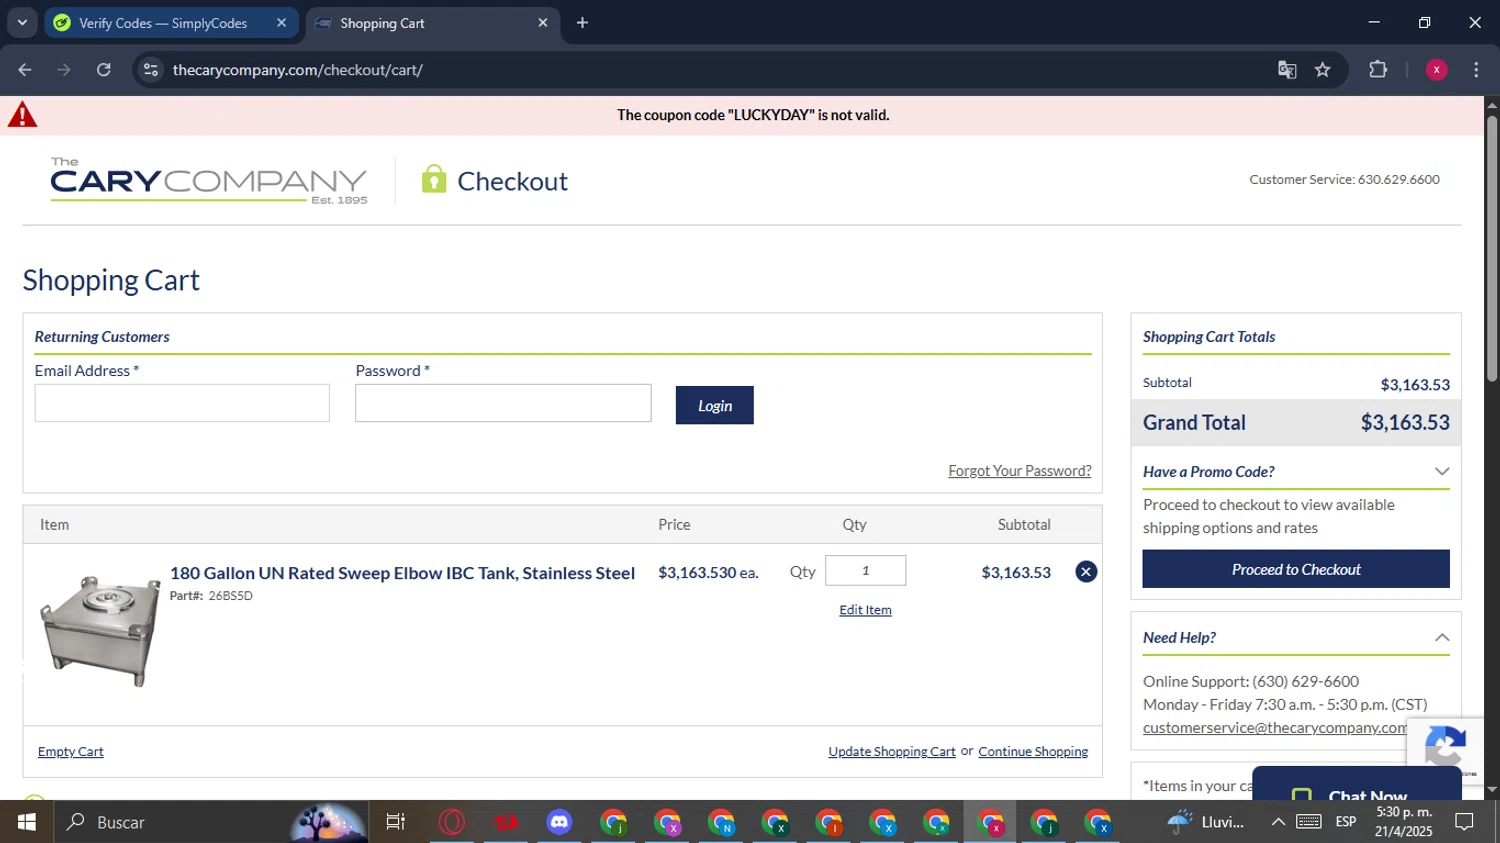Open Forgot Your Password link
The height and width of the screenshot is (843, 1500).
click(x=1019, y=471)
